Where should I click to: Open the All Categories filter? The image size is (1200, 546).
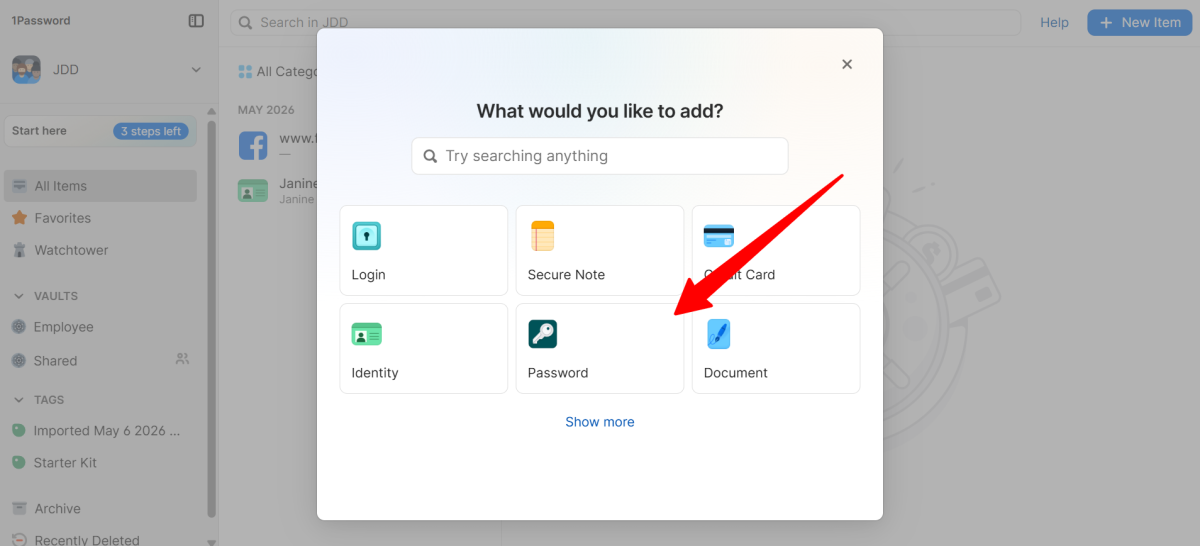pyautogui.click(x=278, y=72)
